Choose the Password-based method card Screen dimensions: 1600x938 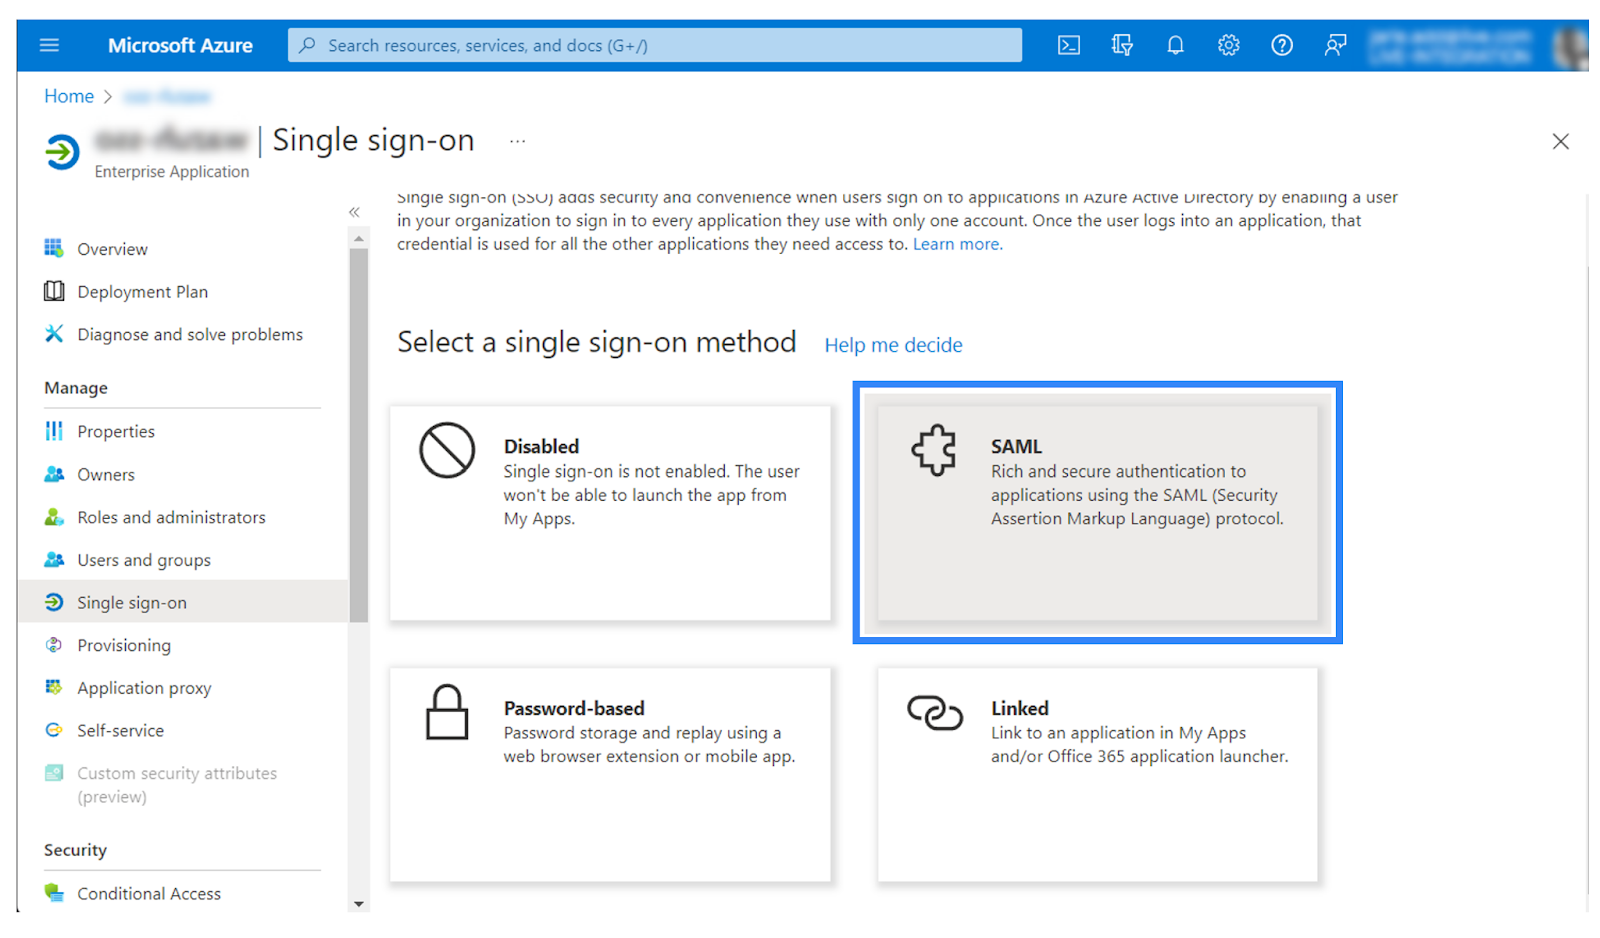[x=610, y=775]
